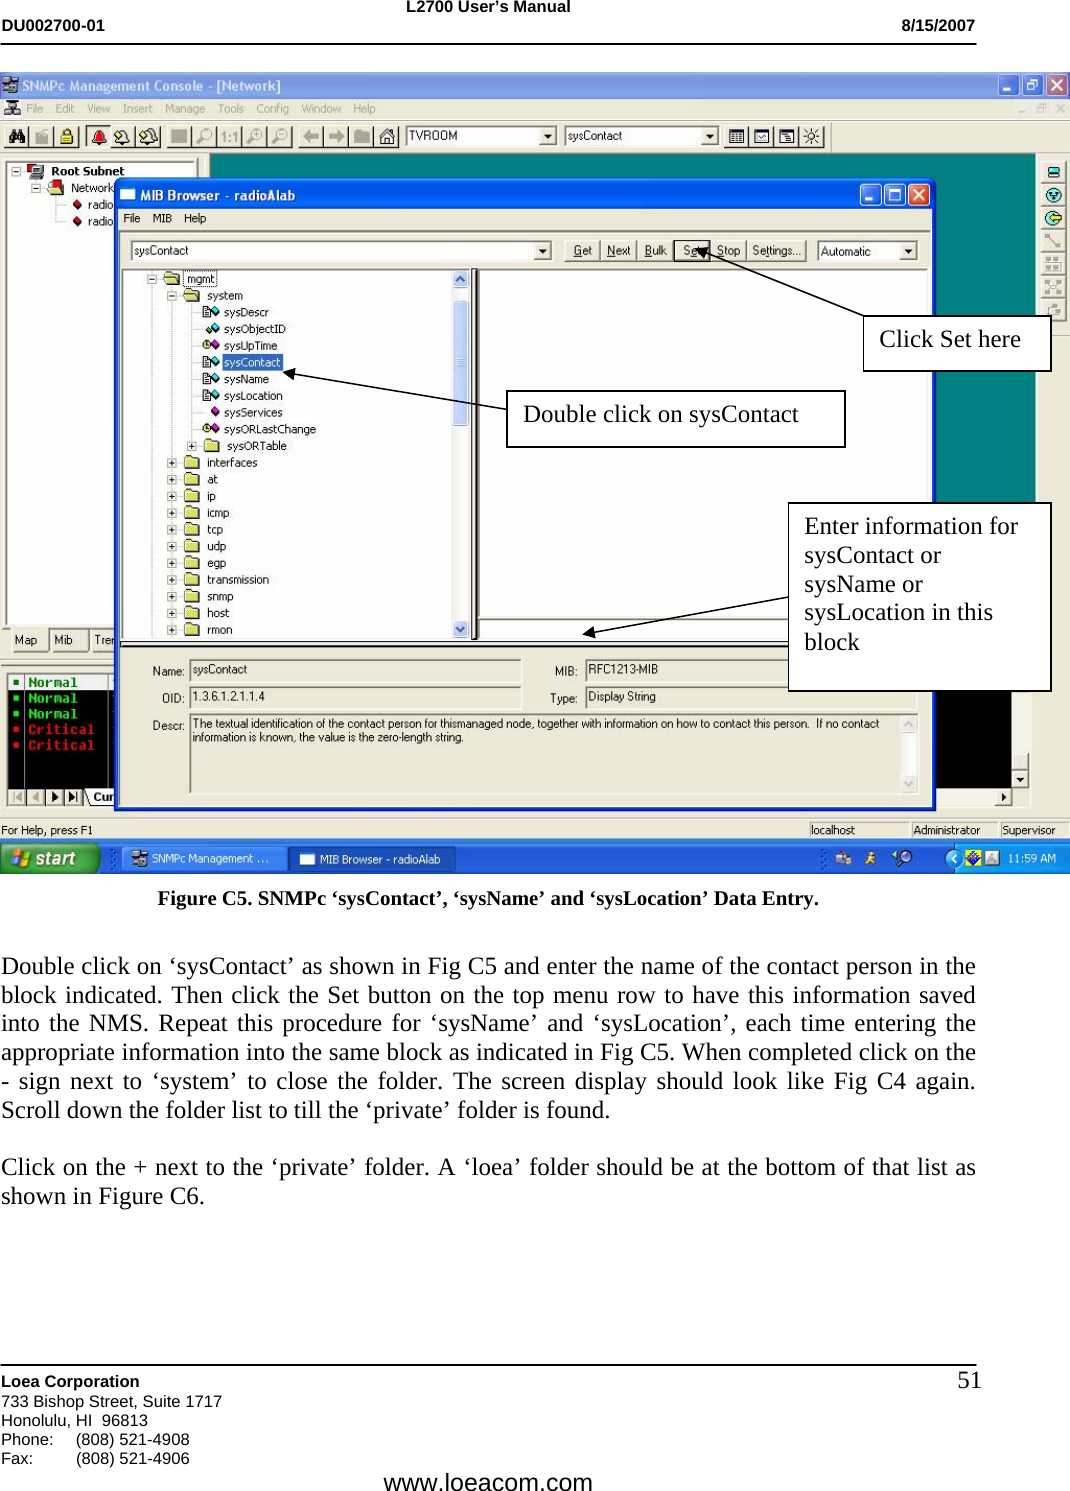Open the Automatic mode dropdown
This screenshot has height=1491, width=1070.
click(x=909, y=250)
